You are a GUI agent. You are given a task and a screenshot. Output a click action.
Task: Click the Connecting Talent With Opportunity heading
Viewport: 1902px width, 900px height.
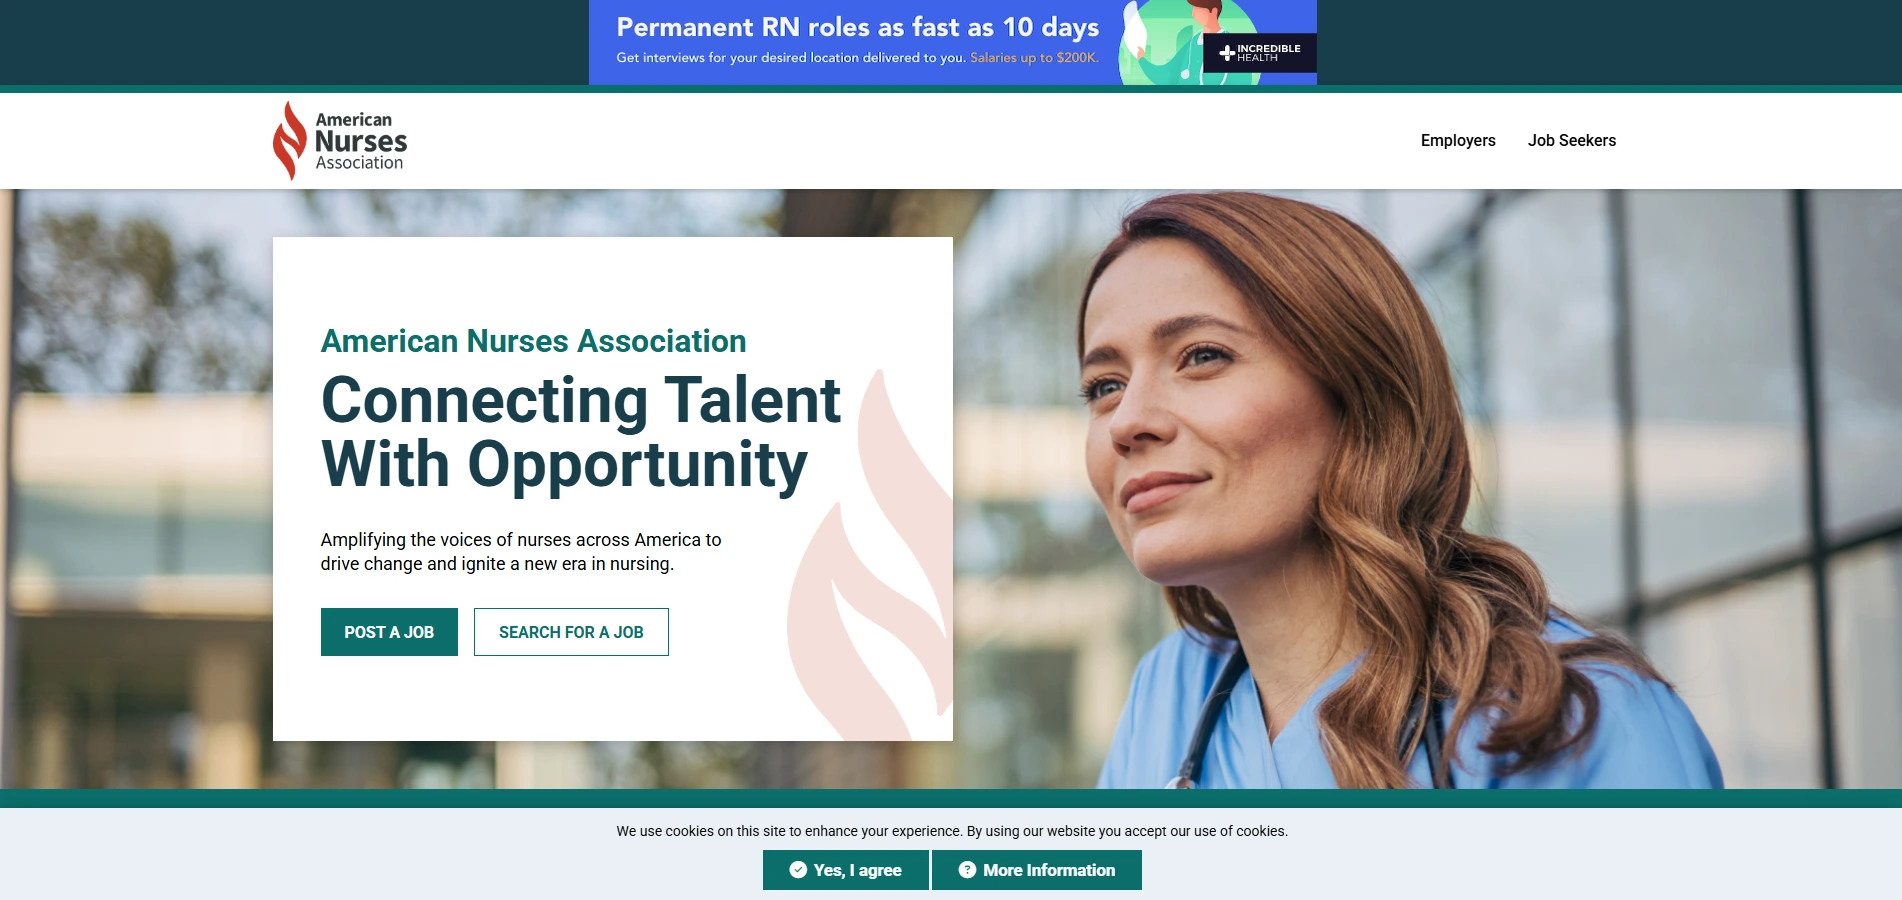click(x=580, y=432)
